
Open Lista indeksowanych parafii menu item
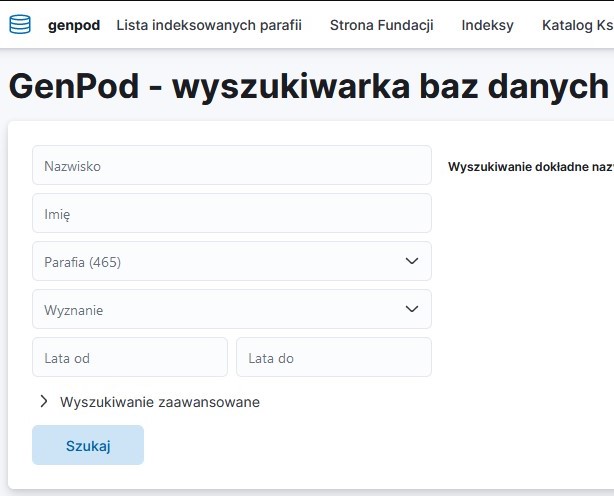pyautogui.click(x=209, y=25)
